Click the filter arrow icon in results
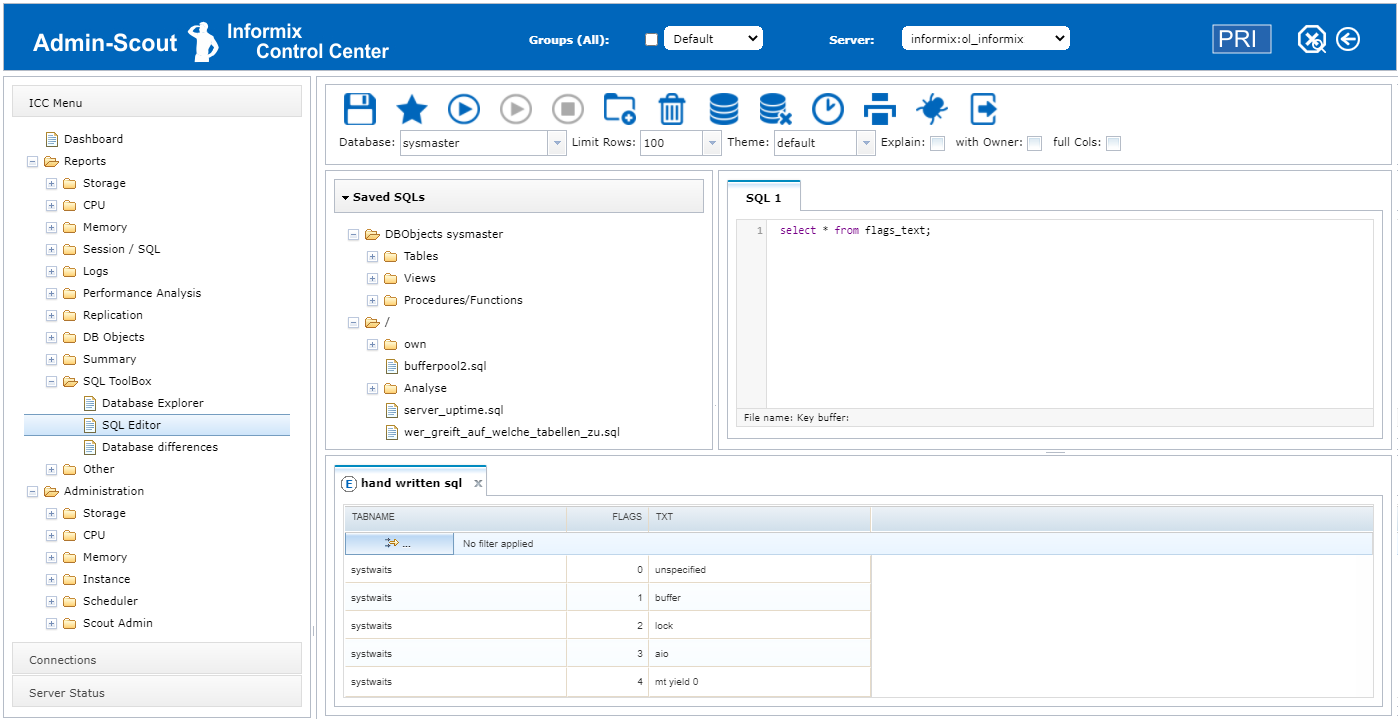The height and width of the screenshot is (722, 1398). click(x=391, y=543)
